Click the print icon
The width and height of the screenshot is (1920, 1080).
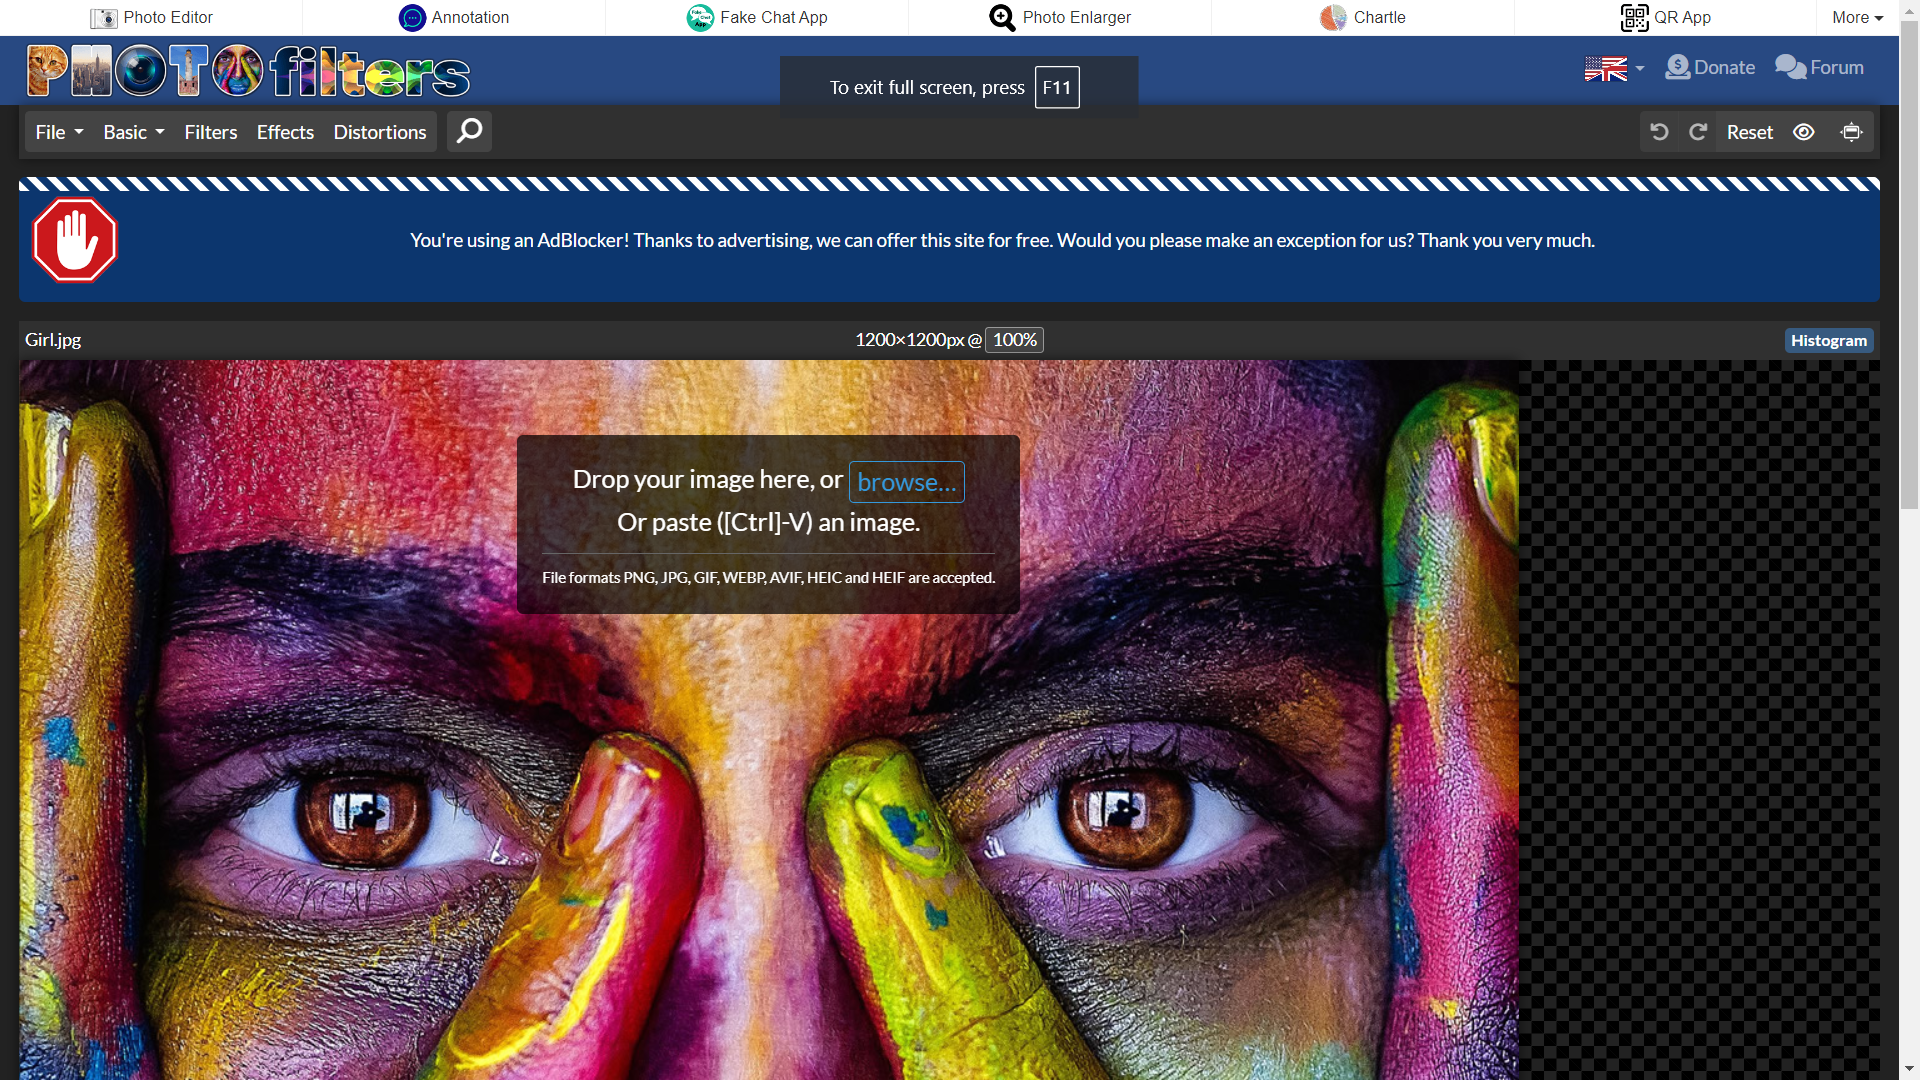(x=1852, y=132)
